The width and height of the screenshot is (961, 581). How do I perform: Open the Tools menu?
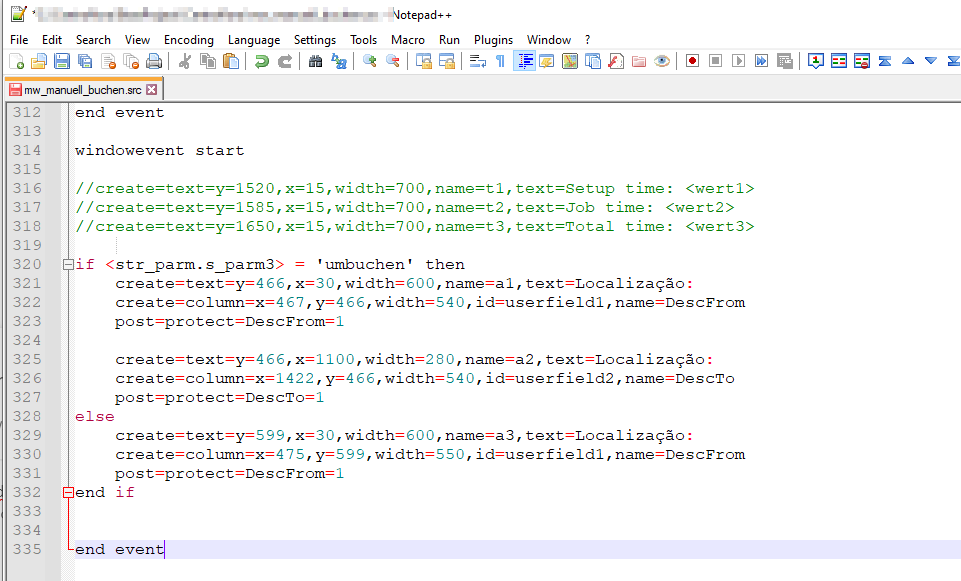click(x=363, y=40)
